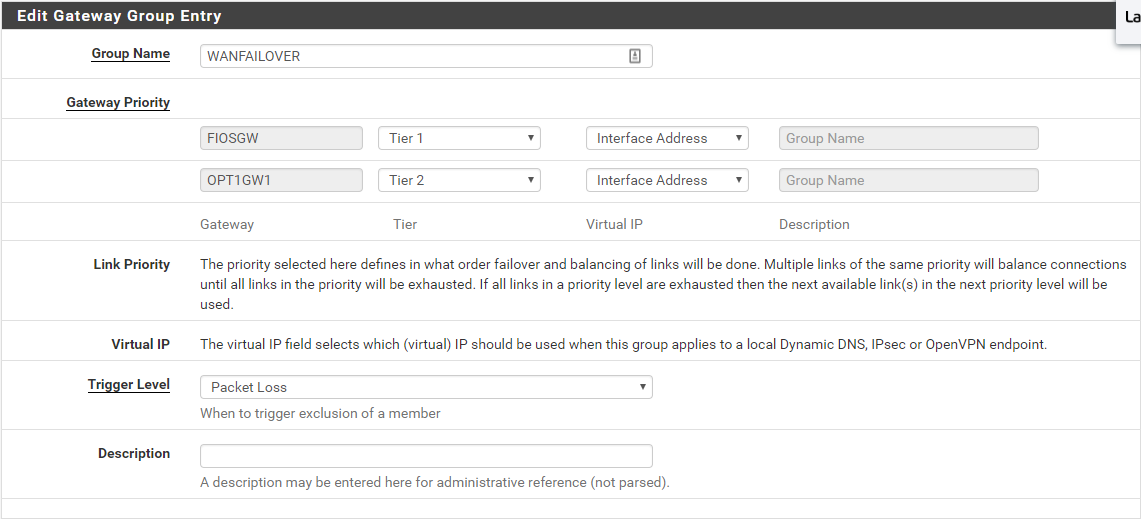
Task: Click the Edit Gateway Group Entry header
Action: pyautogui.click(x=120, y=16)
